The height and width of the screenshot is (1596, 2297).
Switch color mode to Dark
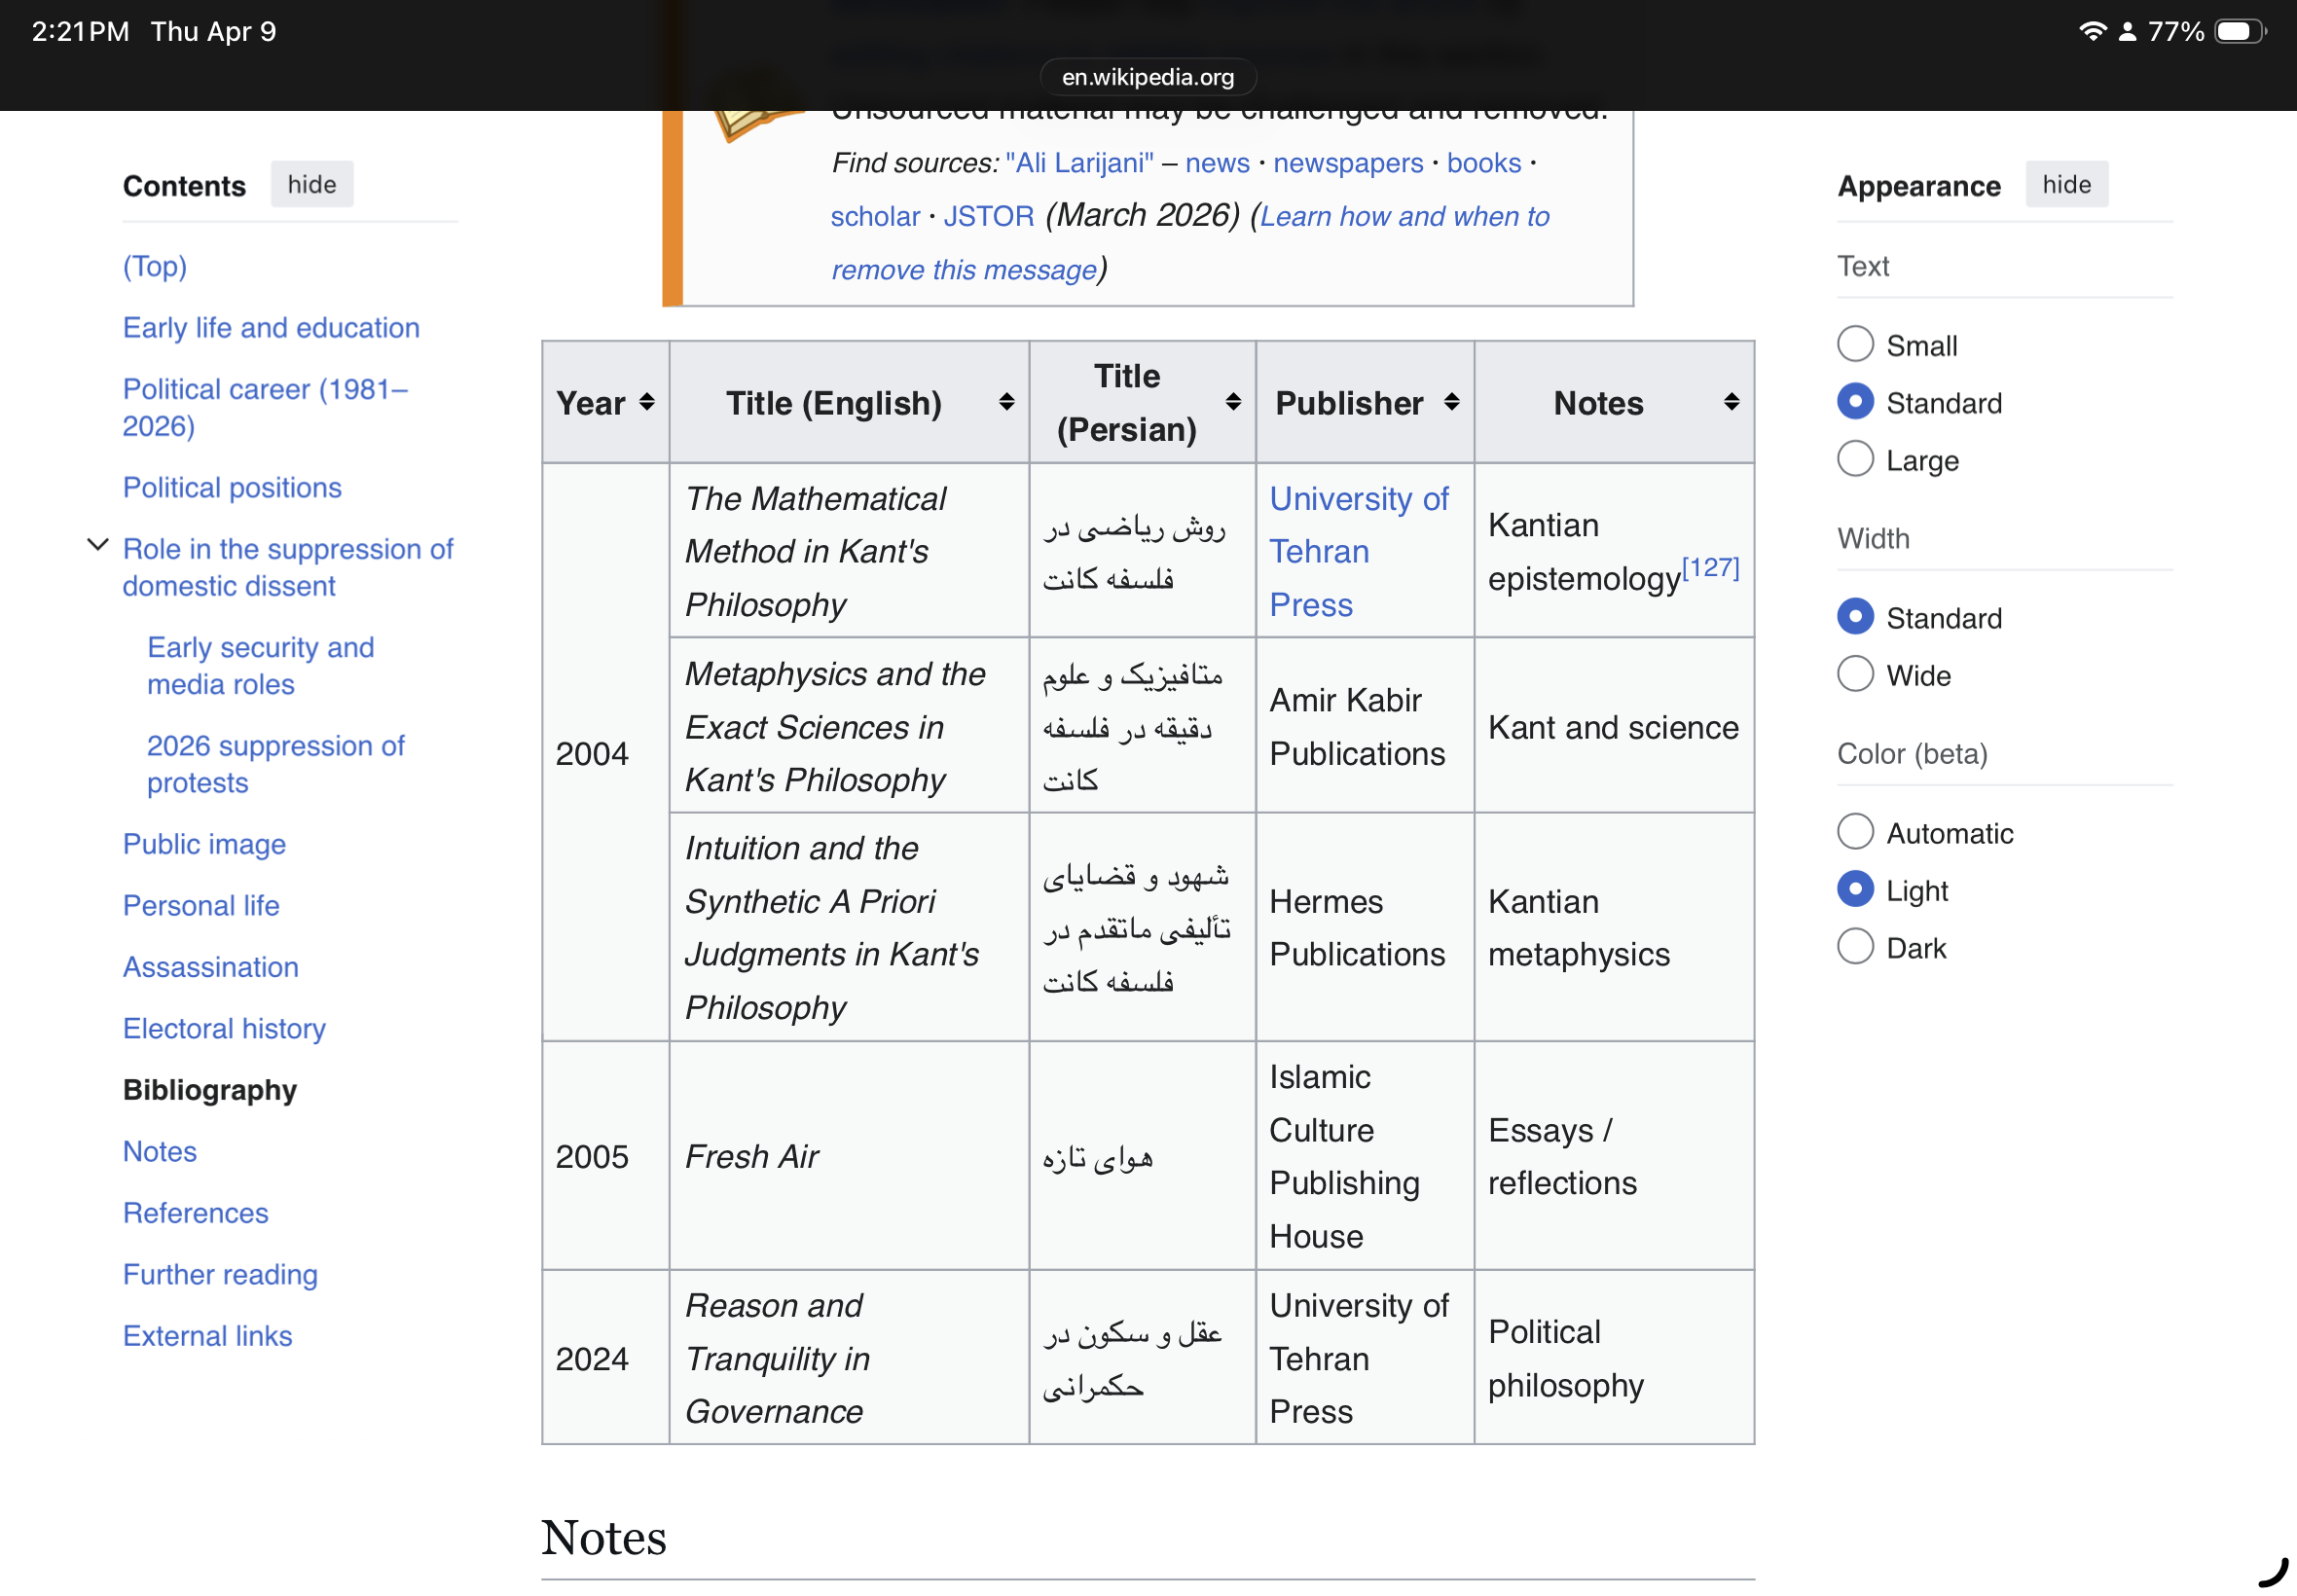[1855, 947]
